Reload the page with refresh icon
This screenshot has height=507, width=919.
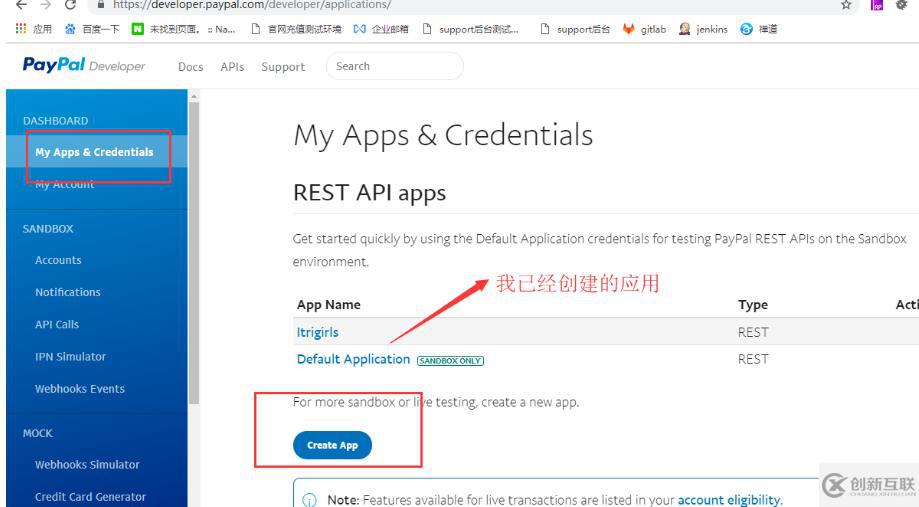(x=70, y=5)
